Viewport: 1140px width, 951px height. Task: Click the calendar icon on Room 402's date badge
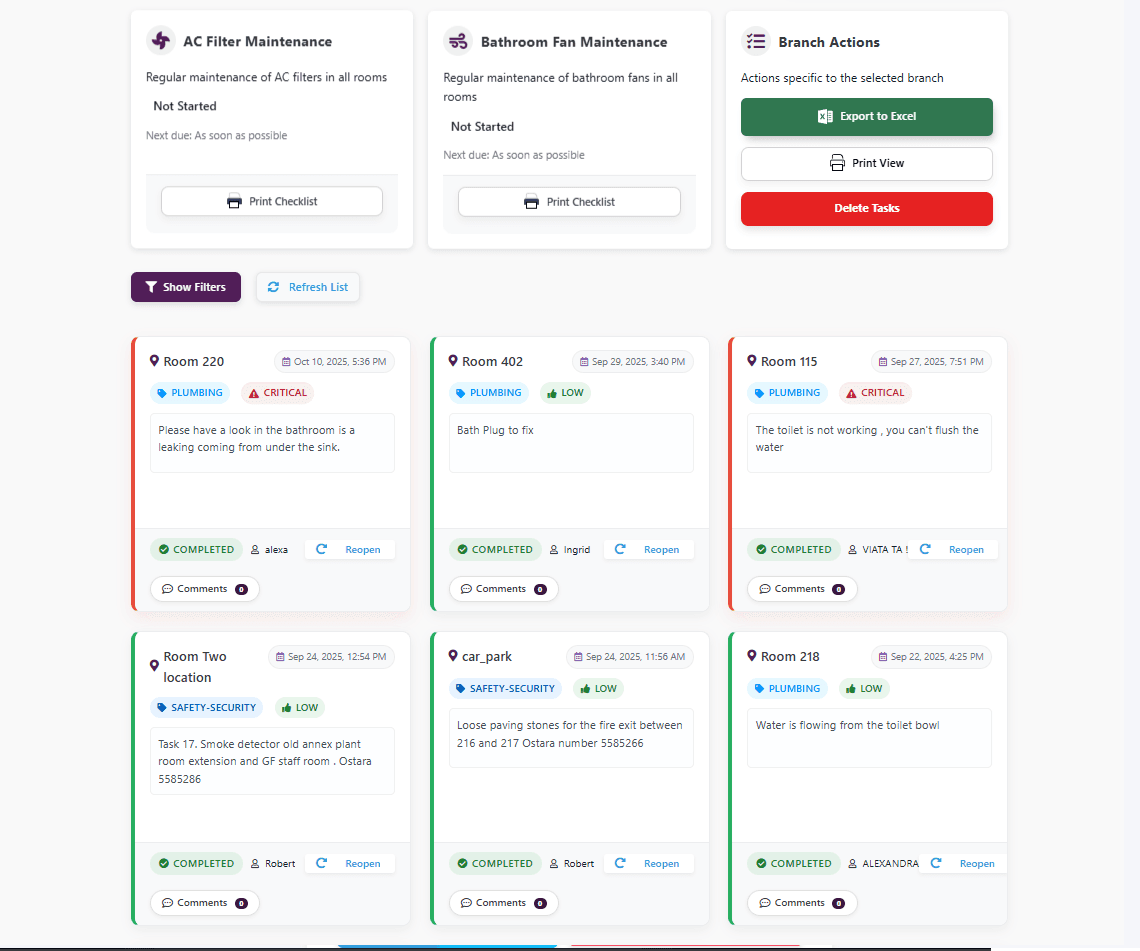[584, 361]
